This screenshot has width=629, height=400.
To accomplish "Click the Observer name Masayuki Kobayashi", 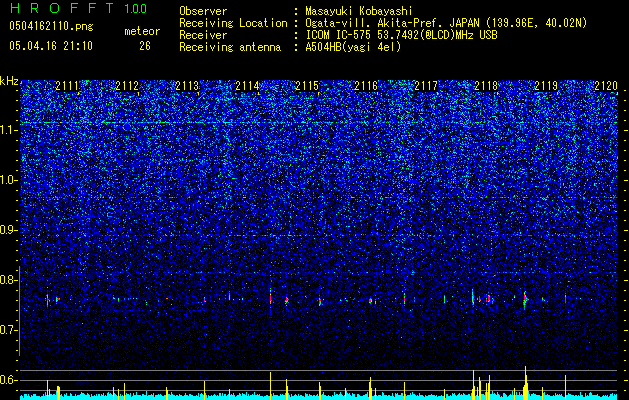I will (x=359, y=12).
